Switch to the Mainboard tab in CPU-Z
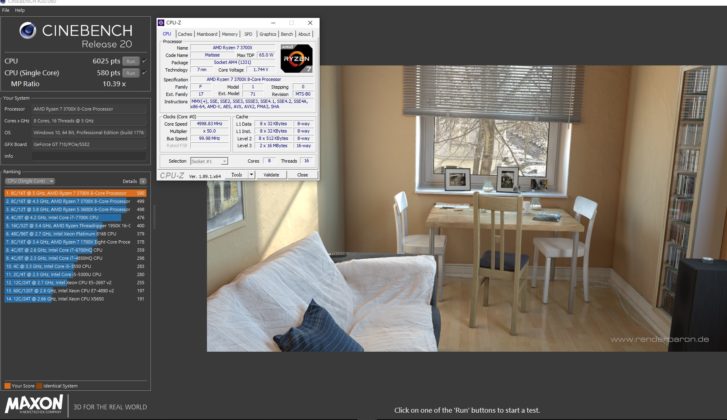The width and height of the screenshot is (727, 420). point(207,34)
